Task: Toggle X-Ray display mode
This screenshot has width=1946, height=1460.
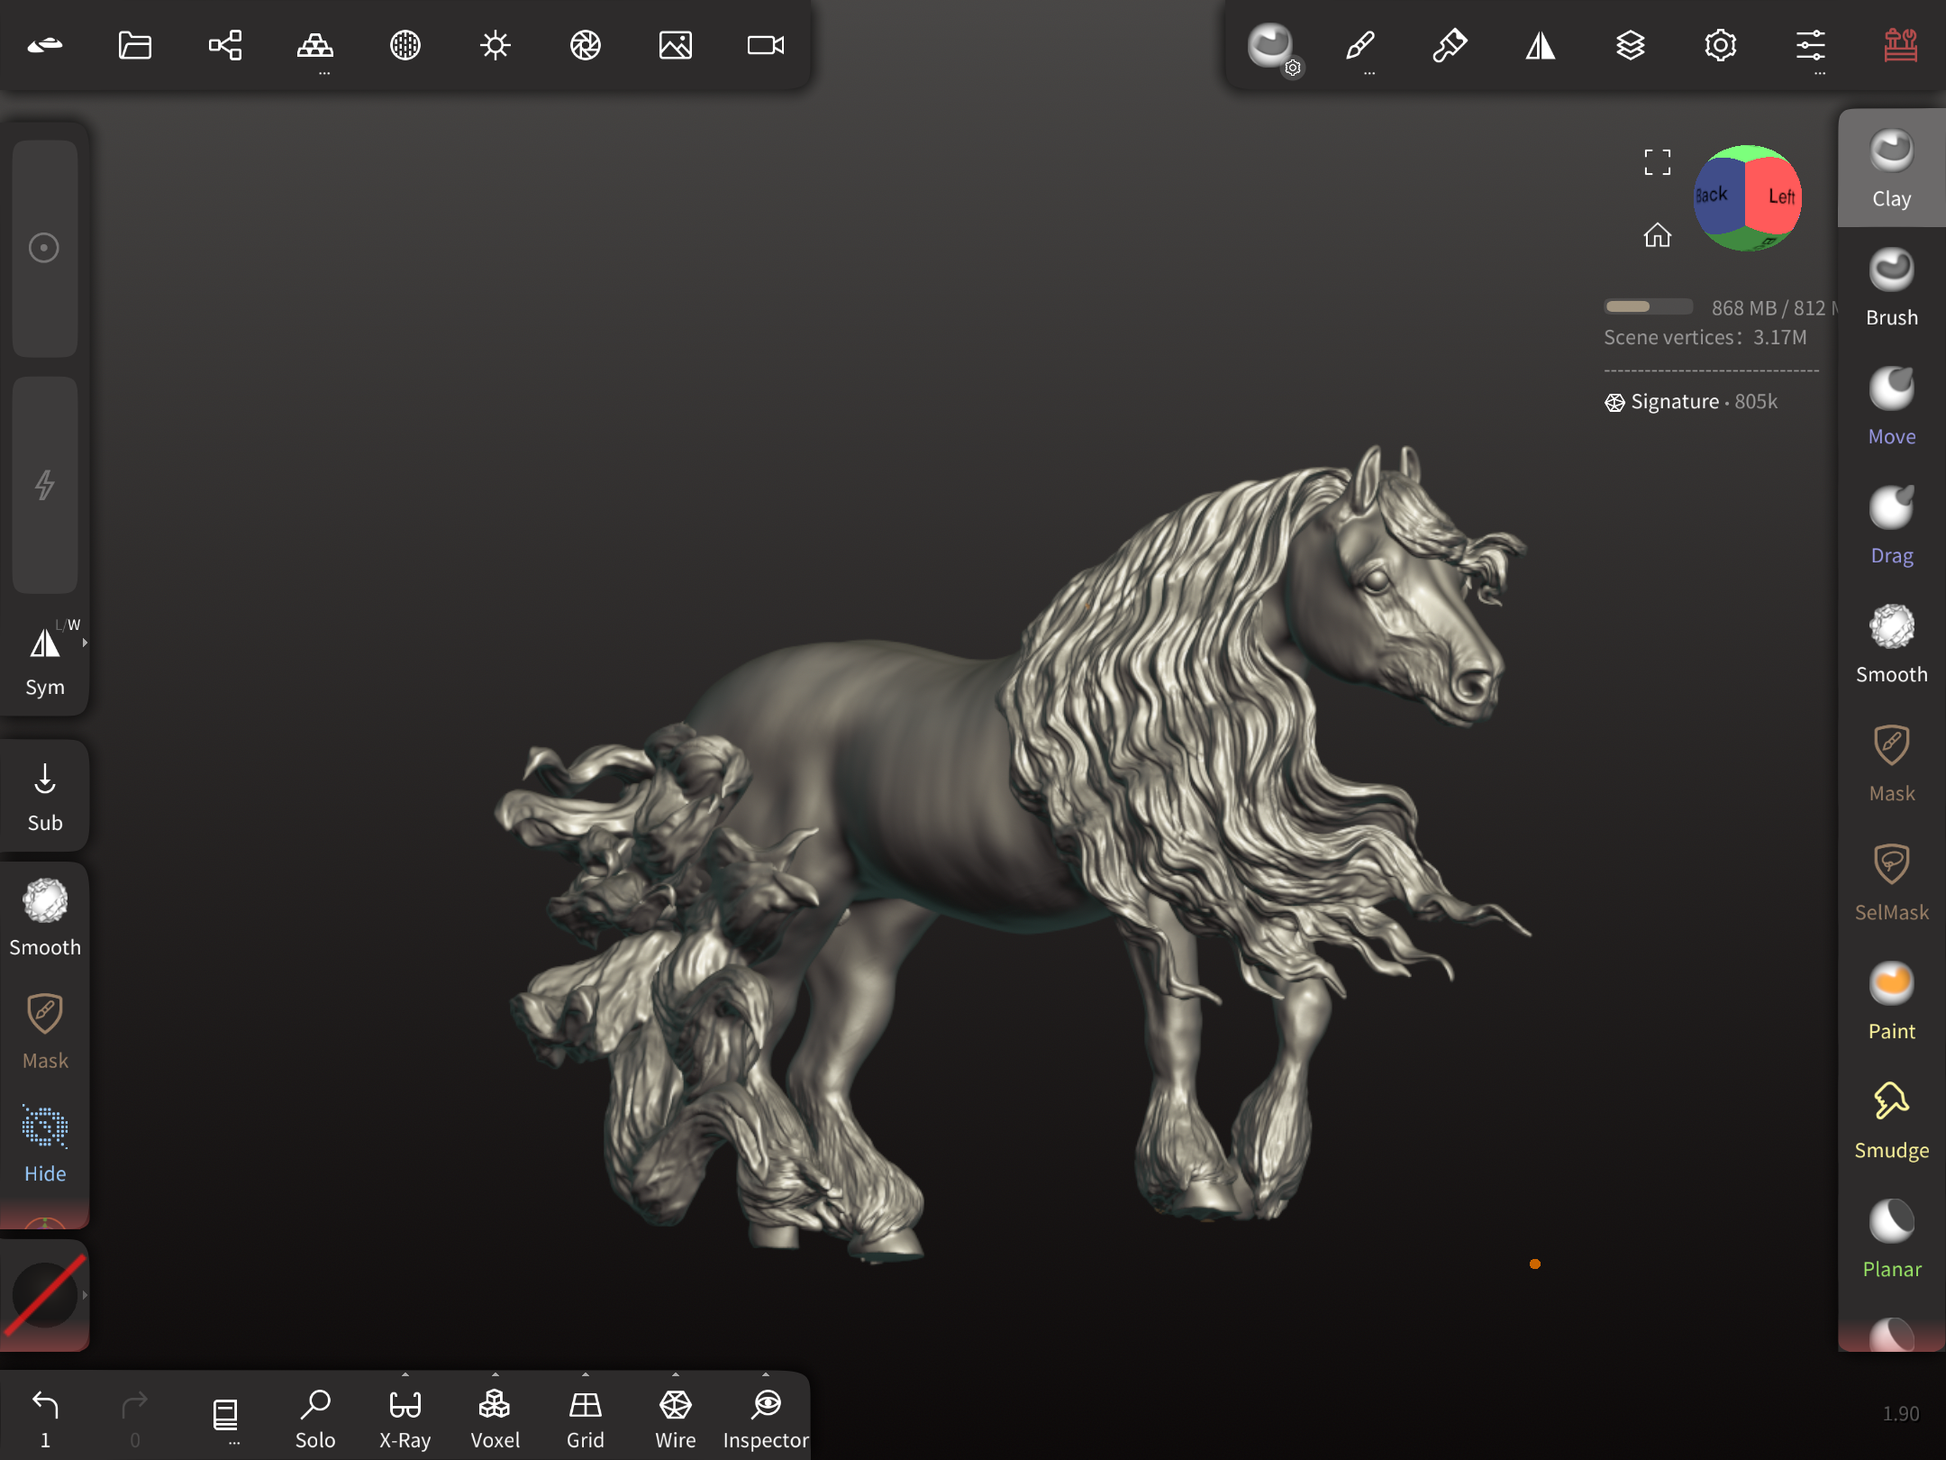Action: [x=405, y=1416]
